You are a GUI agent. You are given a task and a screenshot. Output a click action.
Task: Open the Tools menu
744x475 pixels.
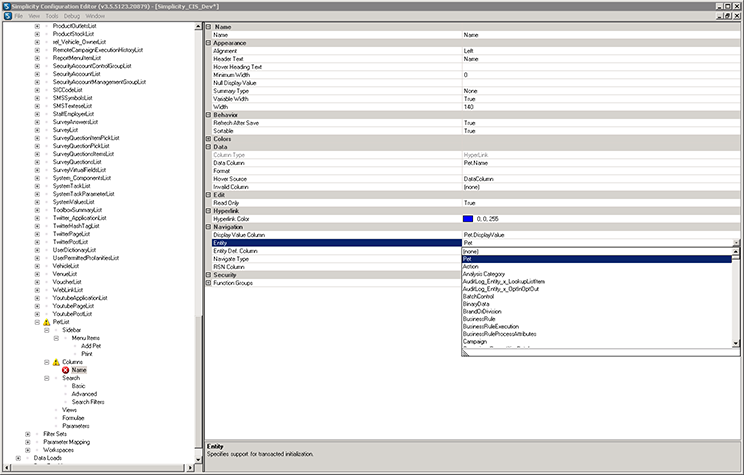[52, 16]
